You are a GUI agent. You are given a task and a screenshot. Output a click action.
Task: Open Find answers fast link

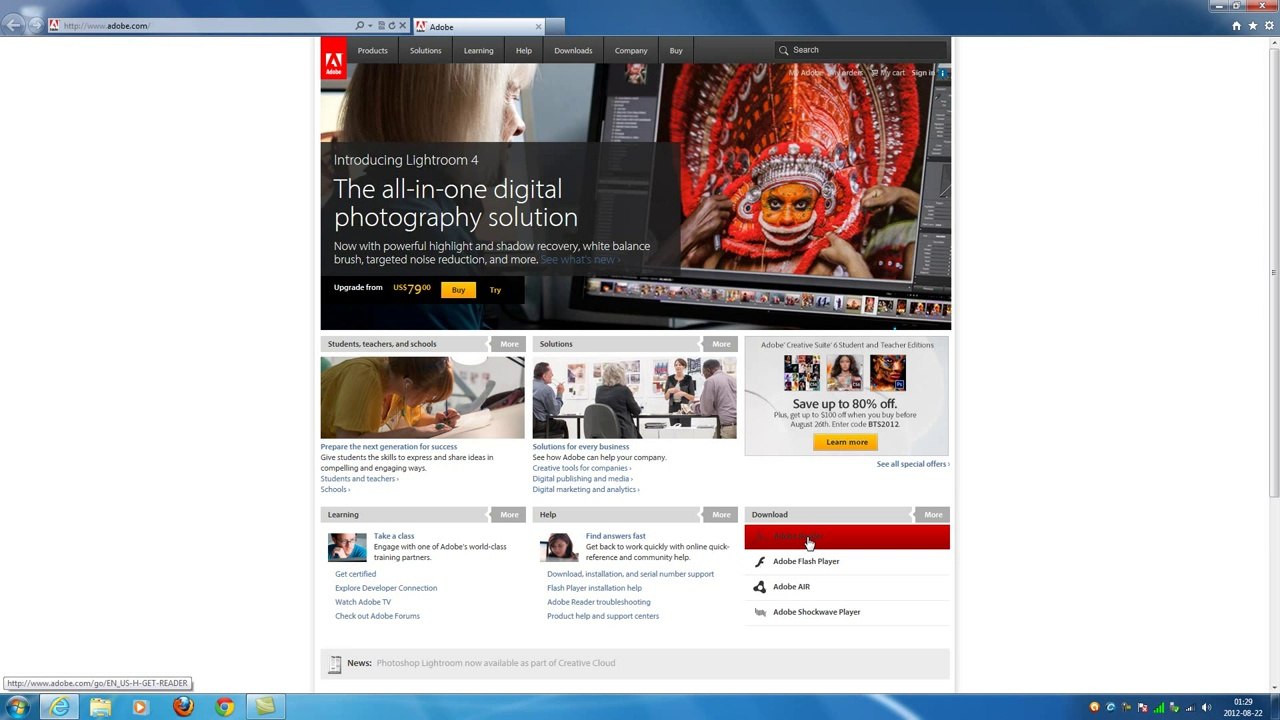[x=616, y=536]
